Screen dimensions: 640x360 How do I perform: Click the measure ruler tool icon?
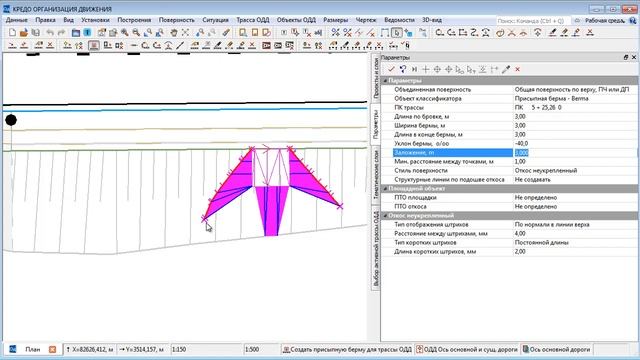click(226, 33)
